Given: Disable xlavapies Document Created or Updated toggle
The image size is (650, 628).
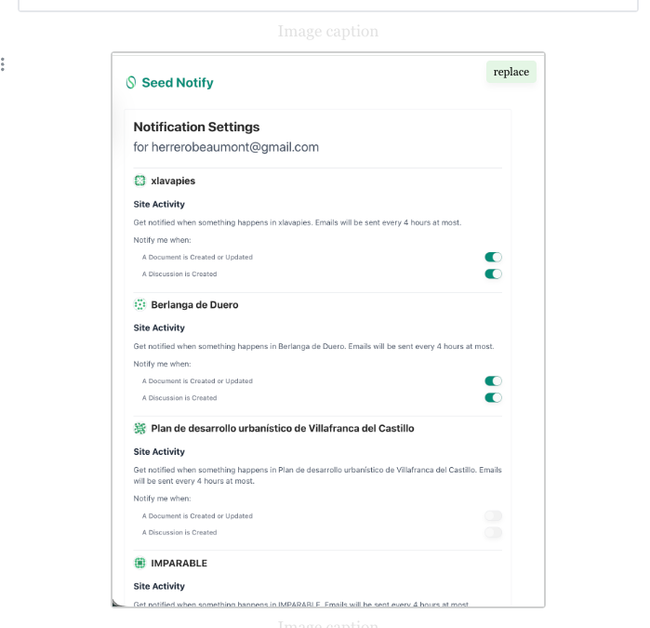Looking at the screenshot, I should click(493, 257).
